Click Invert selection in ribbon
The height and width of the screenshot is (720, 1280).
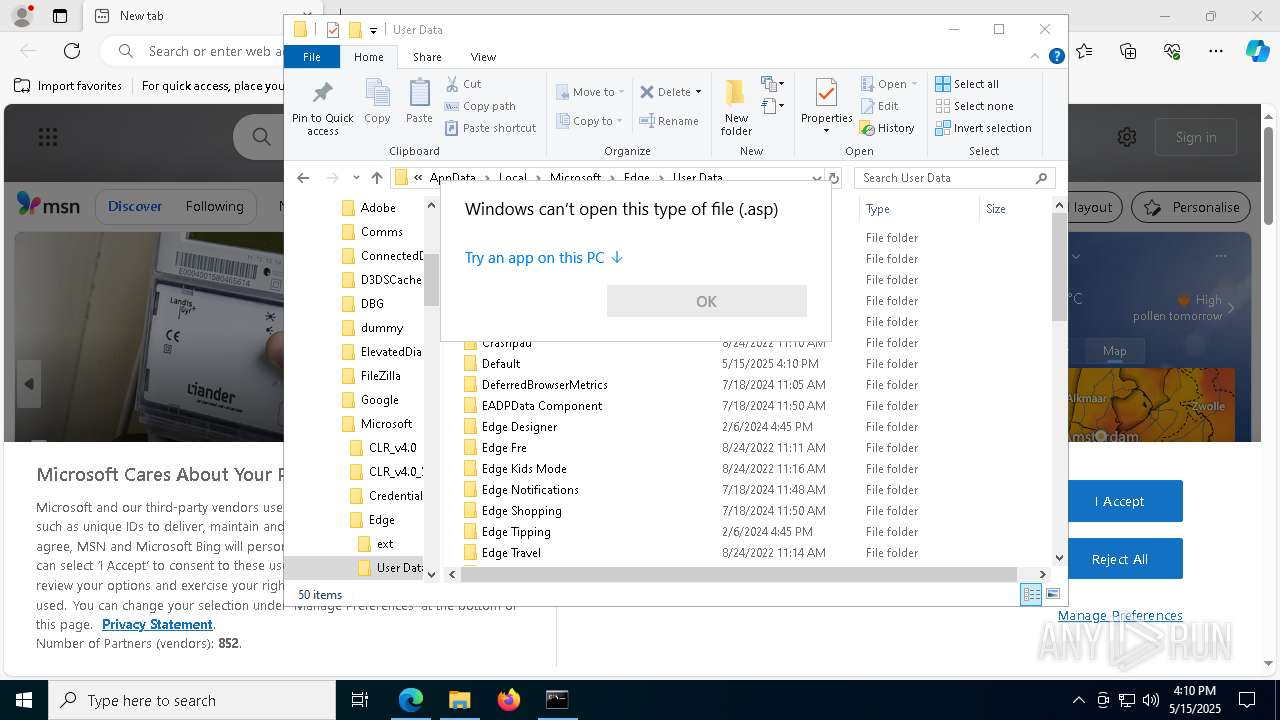[x=983, y=128]
